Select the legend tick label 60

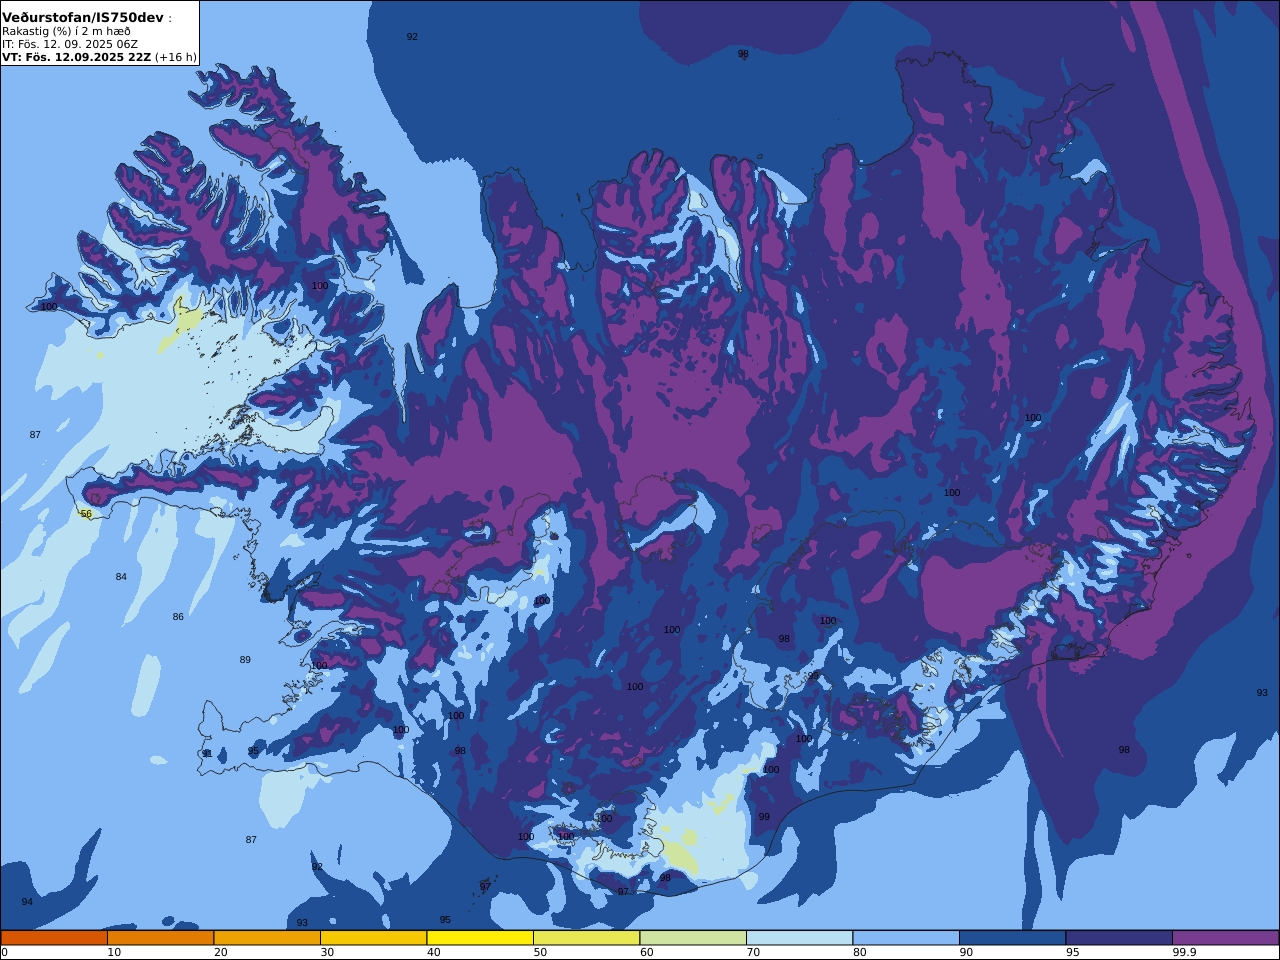tap(647, 952)
